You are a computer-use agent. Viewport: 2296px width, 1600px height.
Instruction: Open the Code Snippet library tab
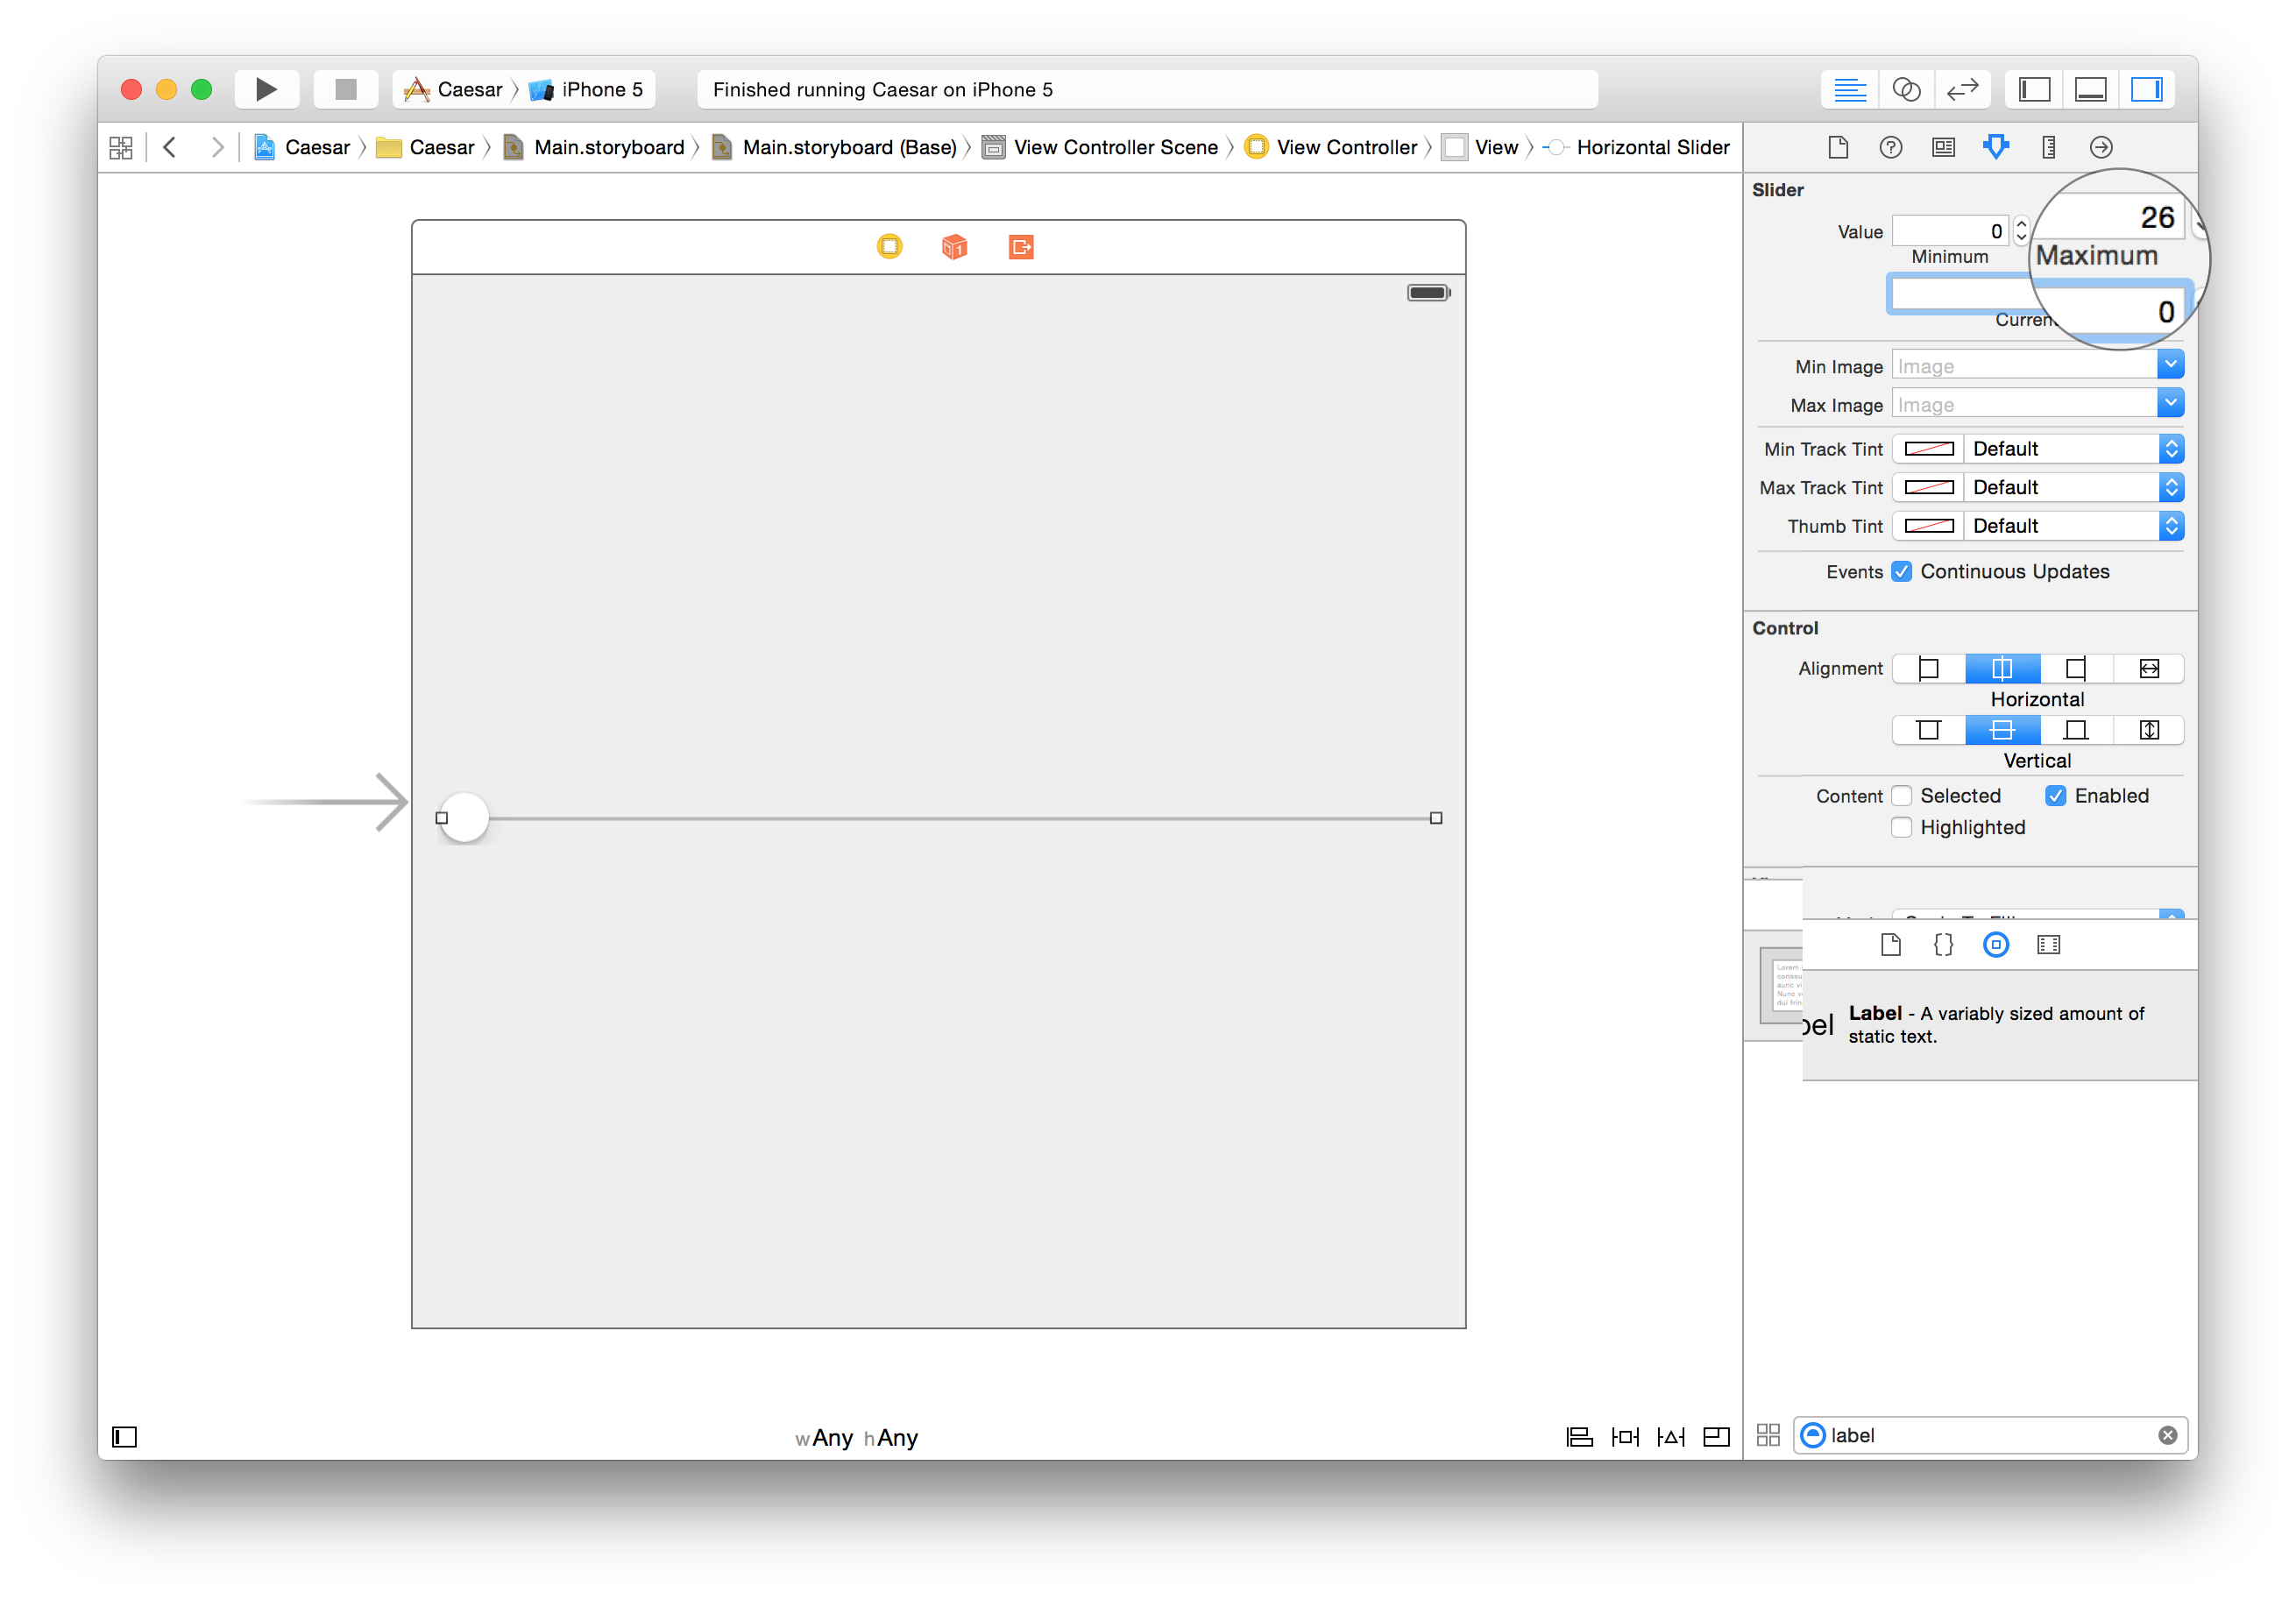tap(1943, 945)
